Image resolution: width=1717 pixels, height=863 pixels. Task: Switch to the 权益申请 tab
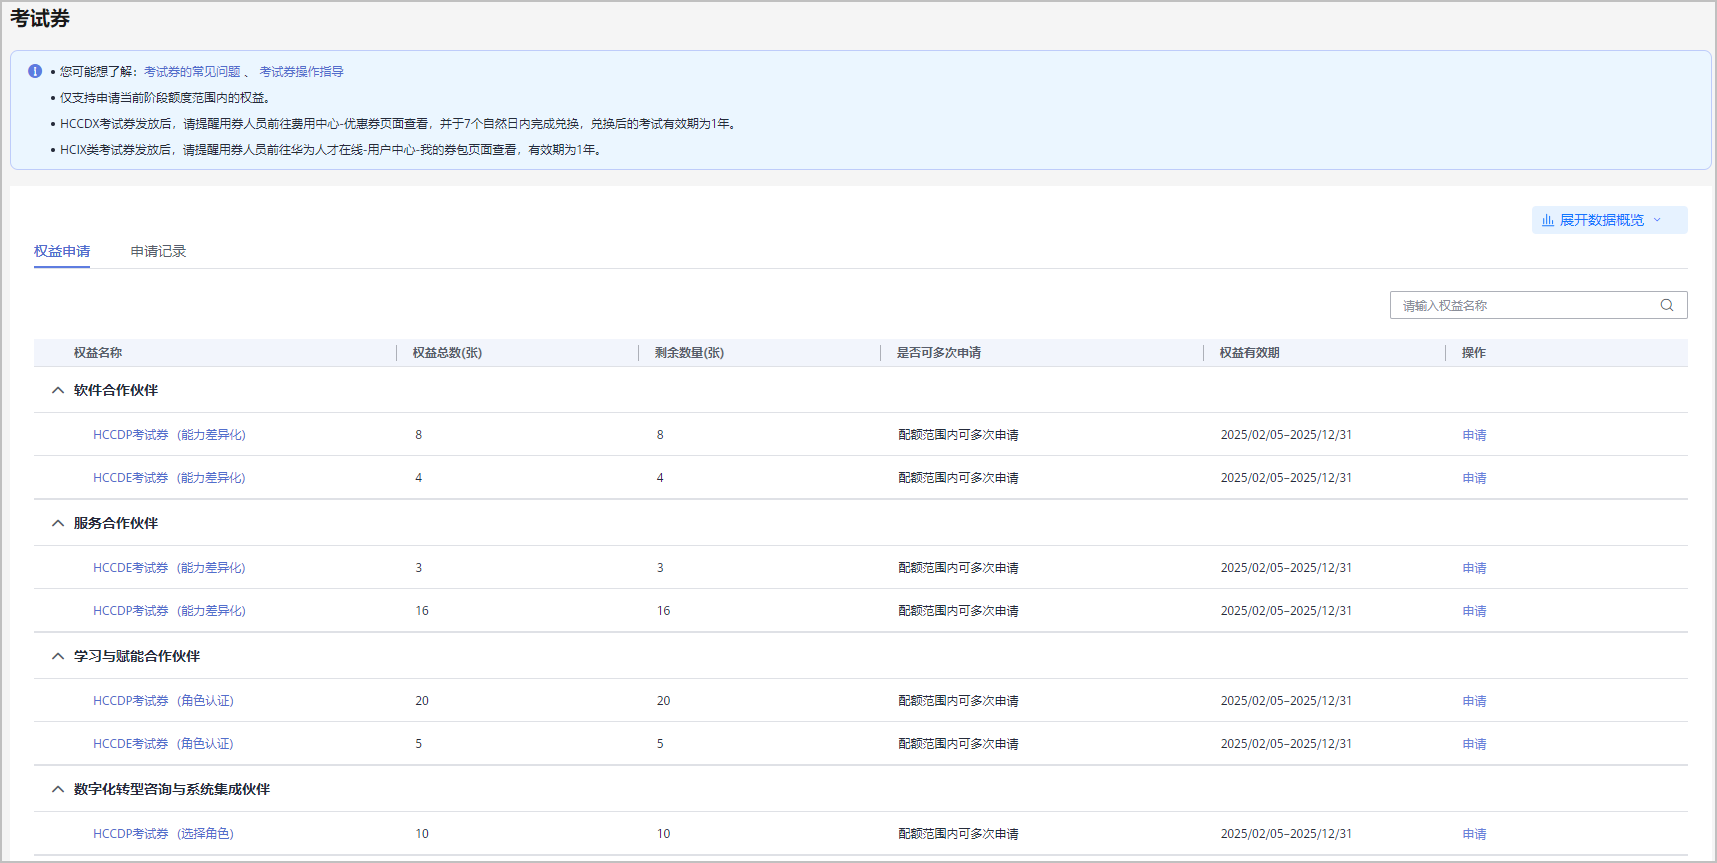62,251
